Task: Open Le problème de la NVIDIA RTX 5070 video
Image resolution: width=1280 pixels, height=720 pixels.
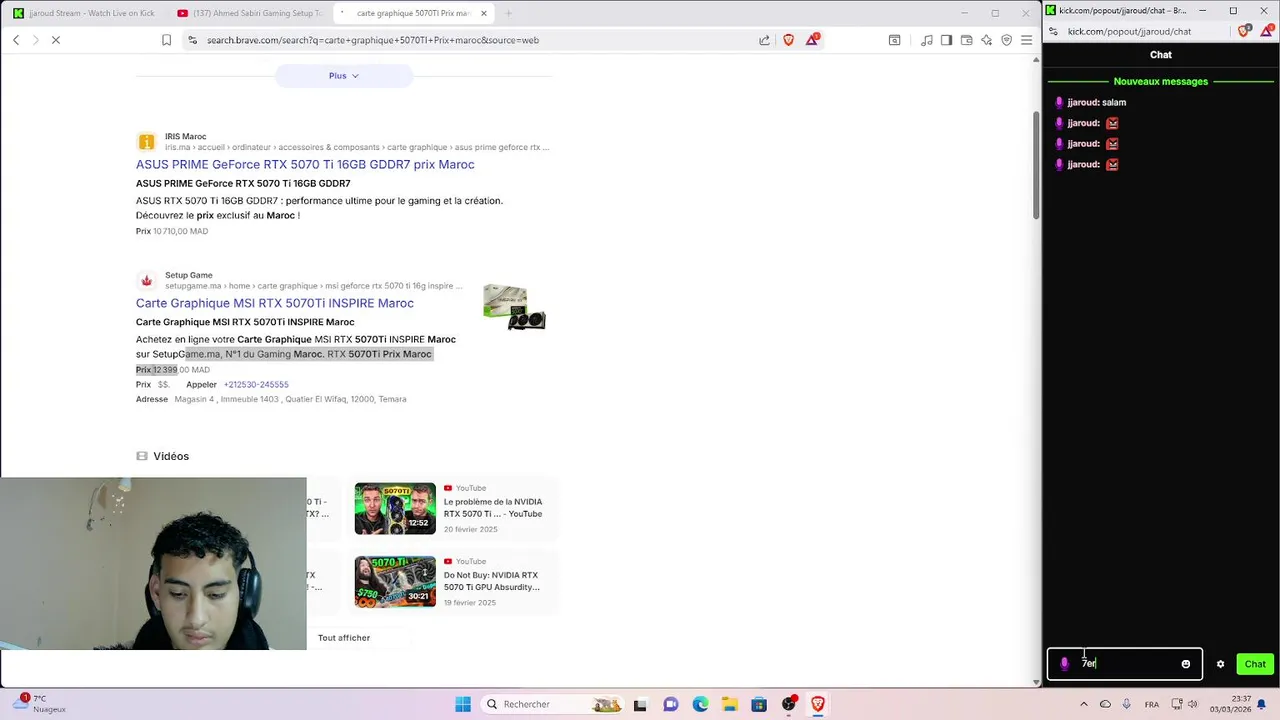Action: tap(493, 508)
